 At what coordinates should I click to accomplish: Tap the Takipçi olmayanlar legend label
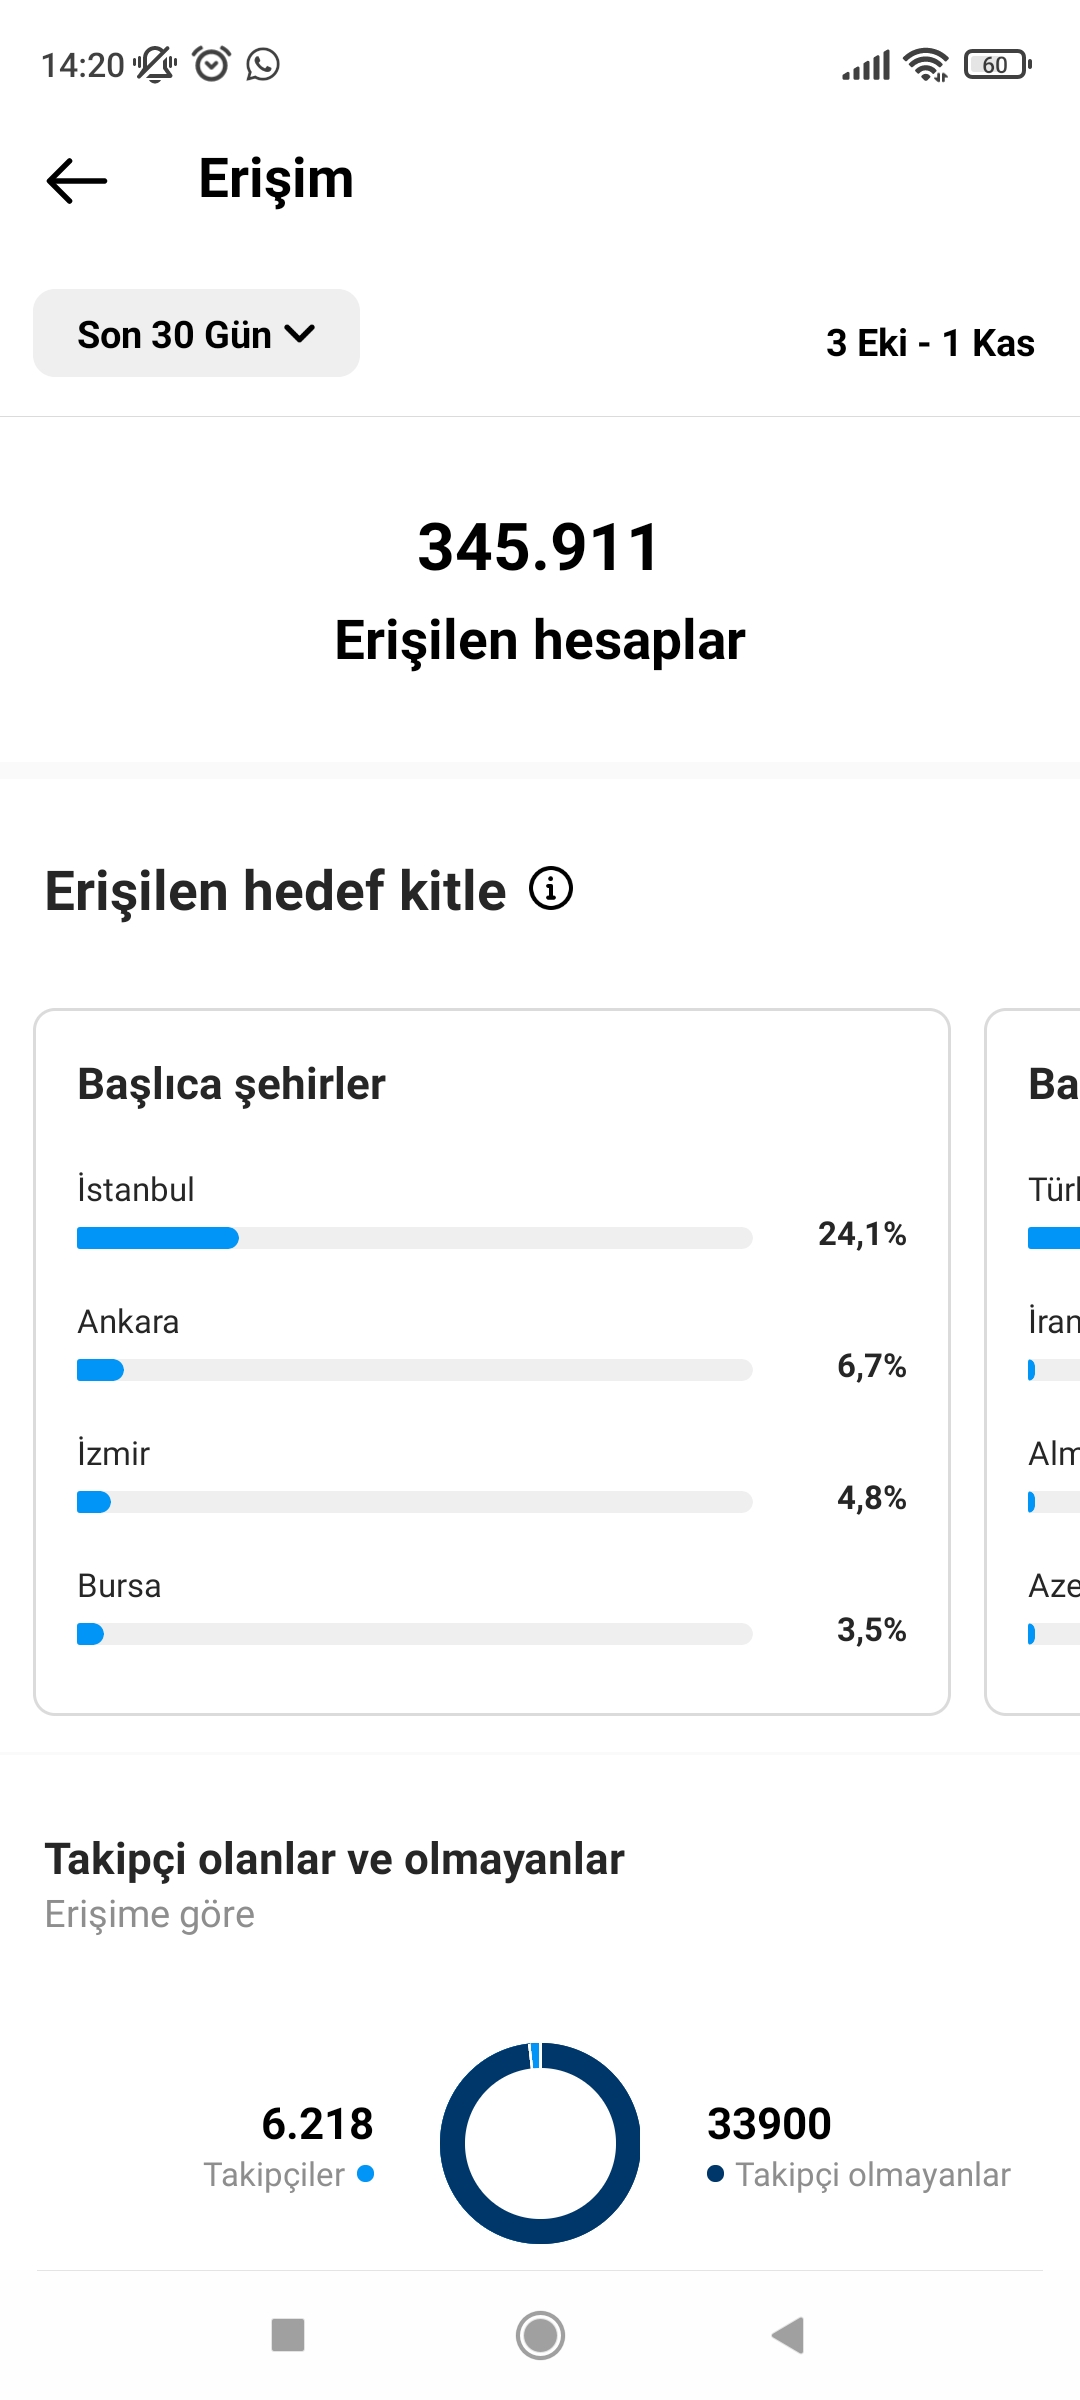[873, 2175]
